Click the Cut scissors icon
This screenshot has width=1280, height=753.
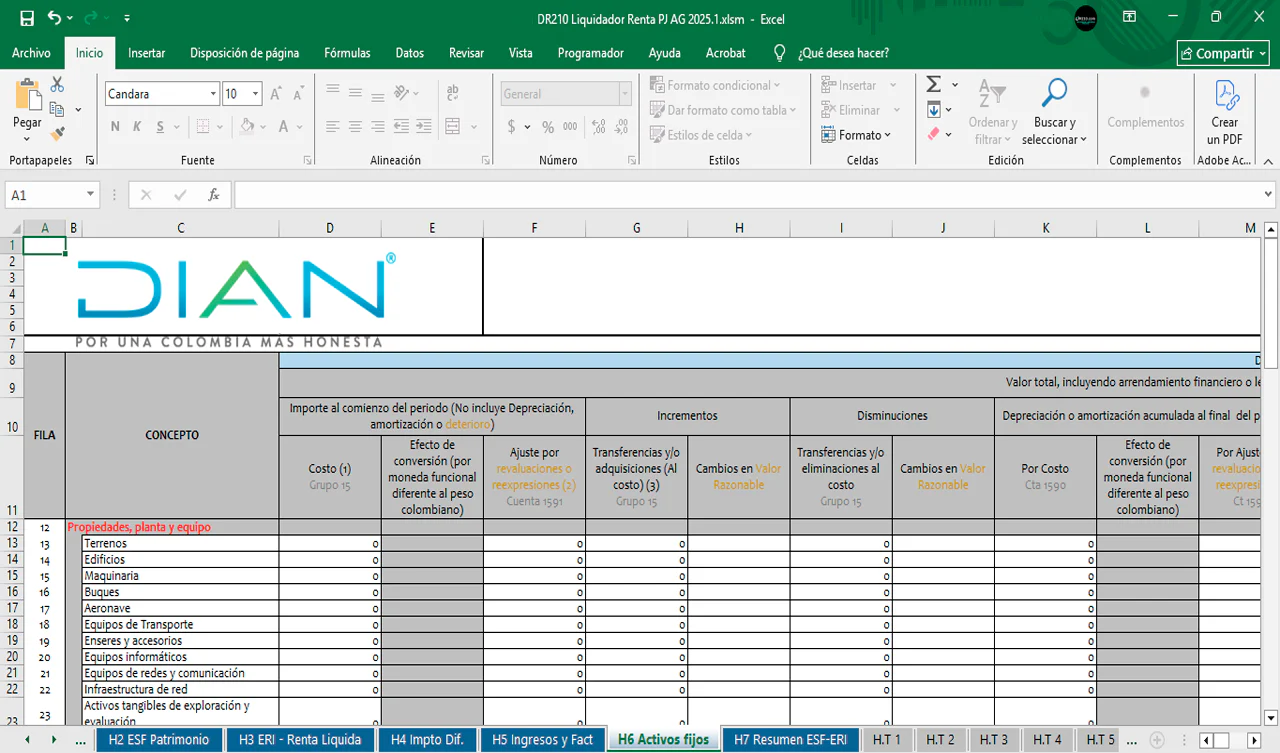point(57,85)
